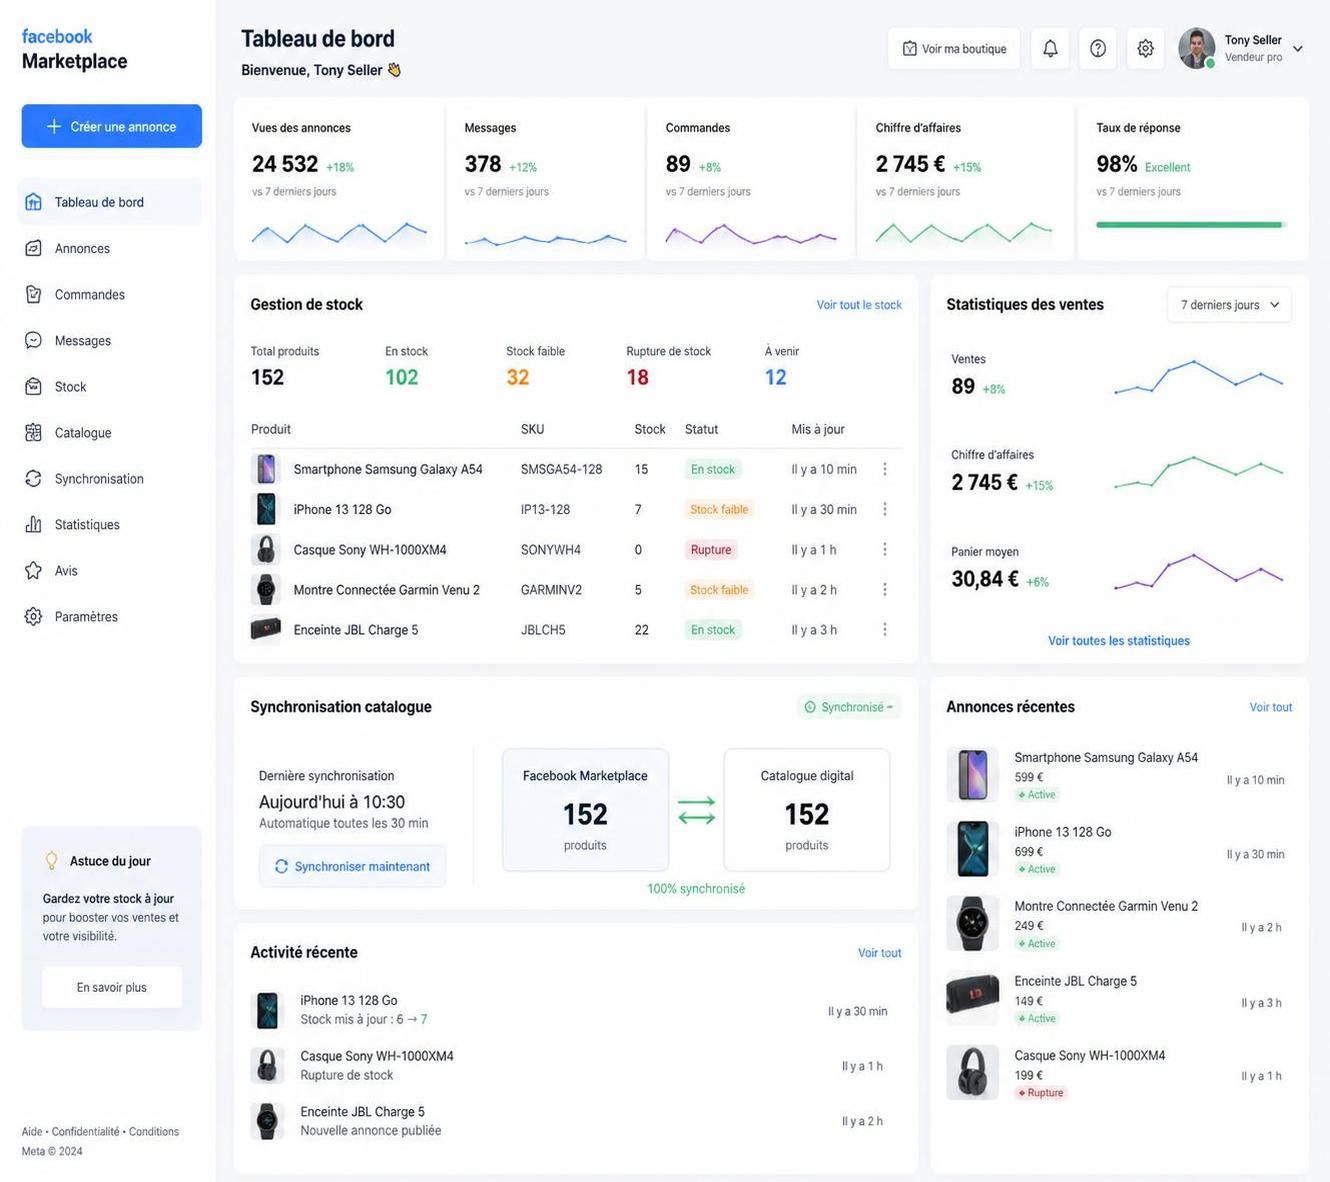Click Créer une annonce button
1330x1182 pixels.
coord(112,126)
